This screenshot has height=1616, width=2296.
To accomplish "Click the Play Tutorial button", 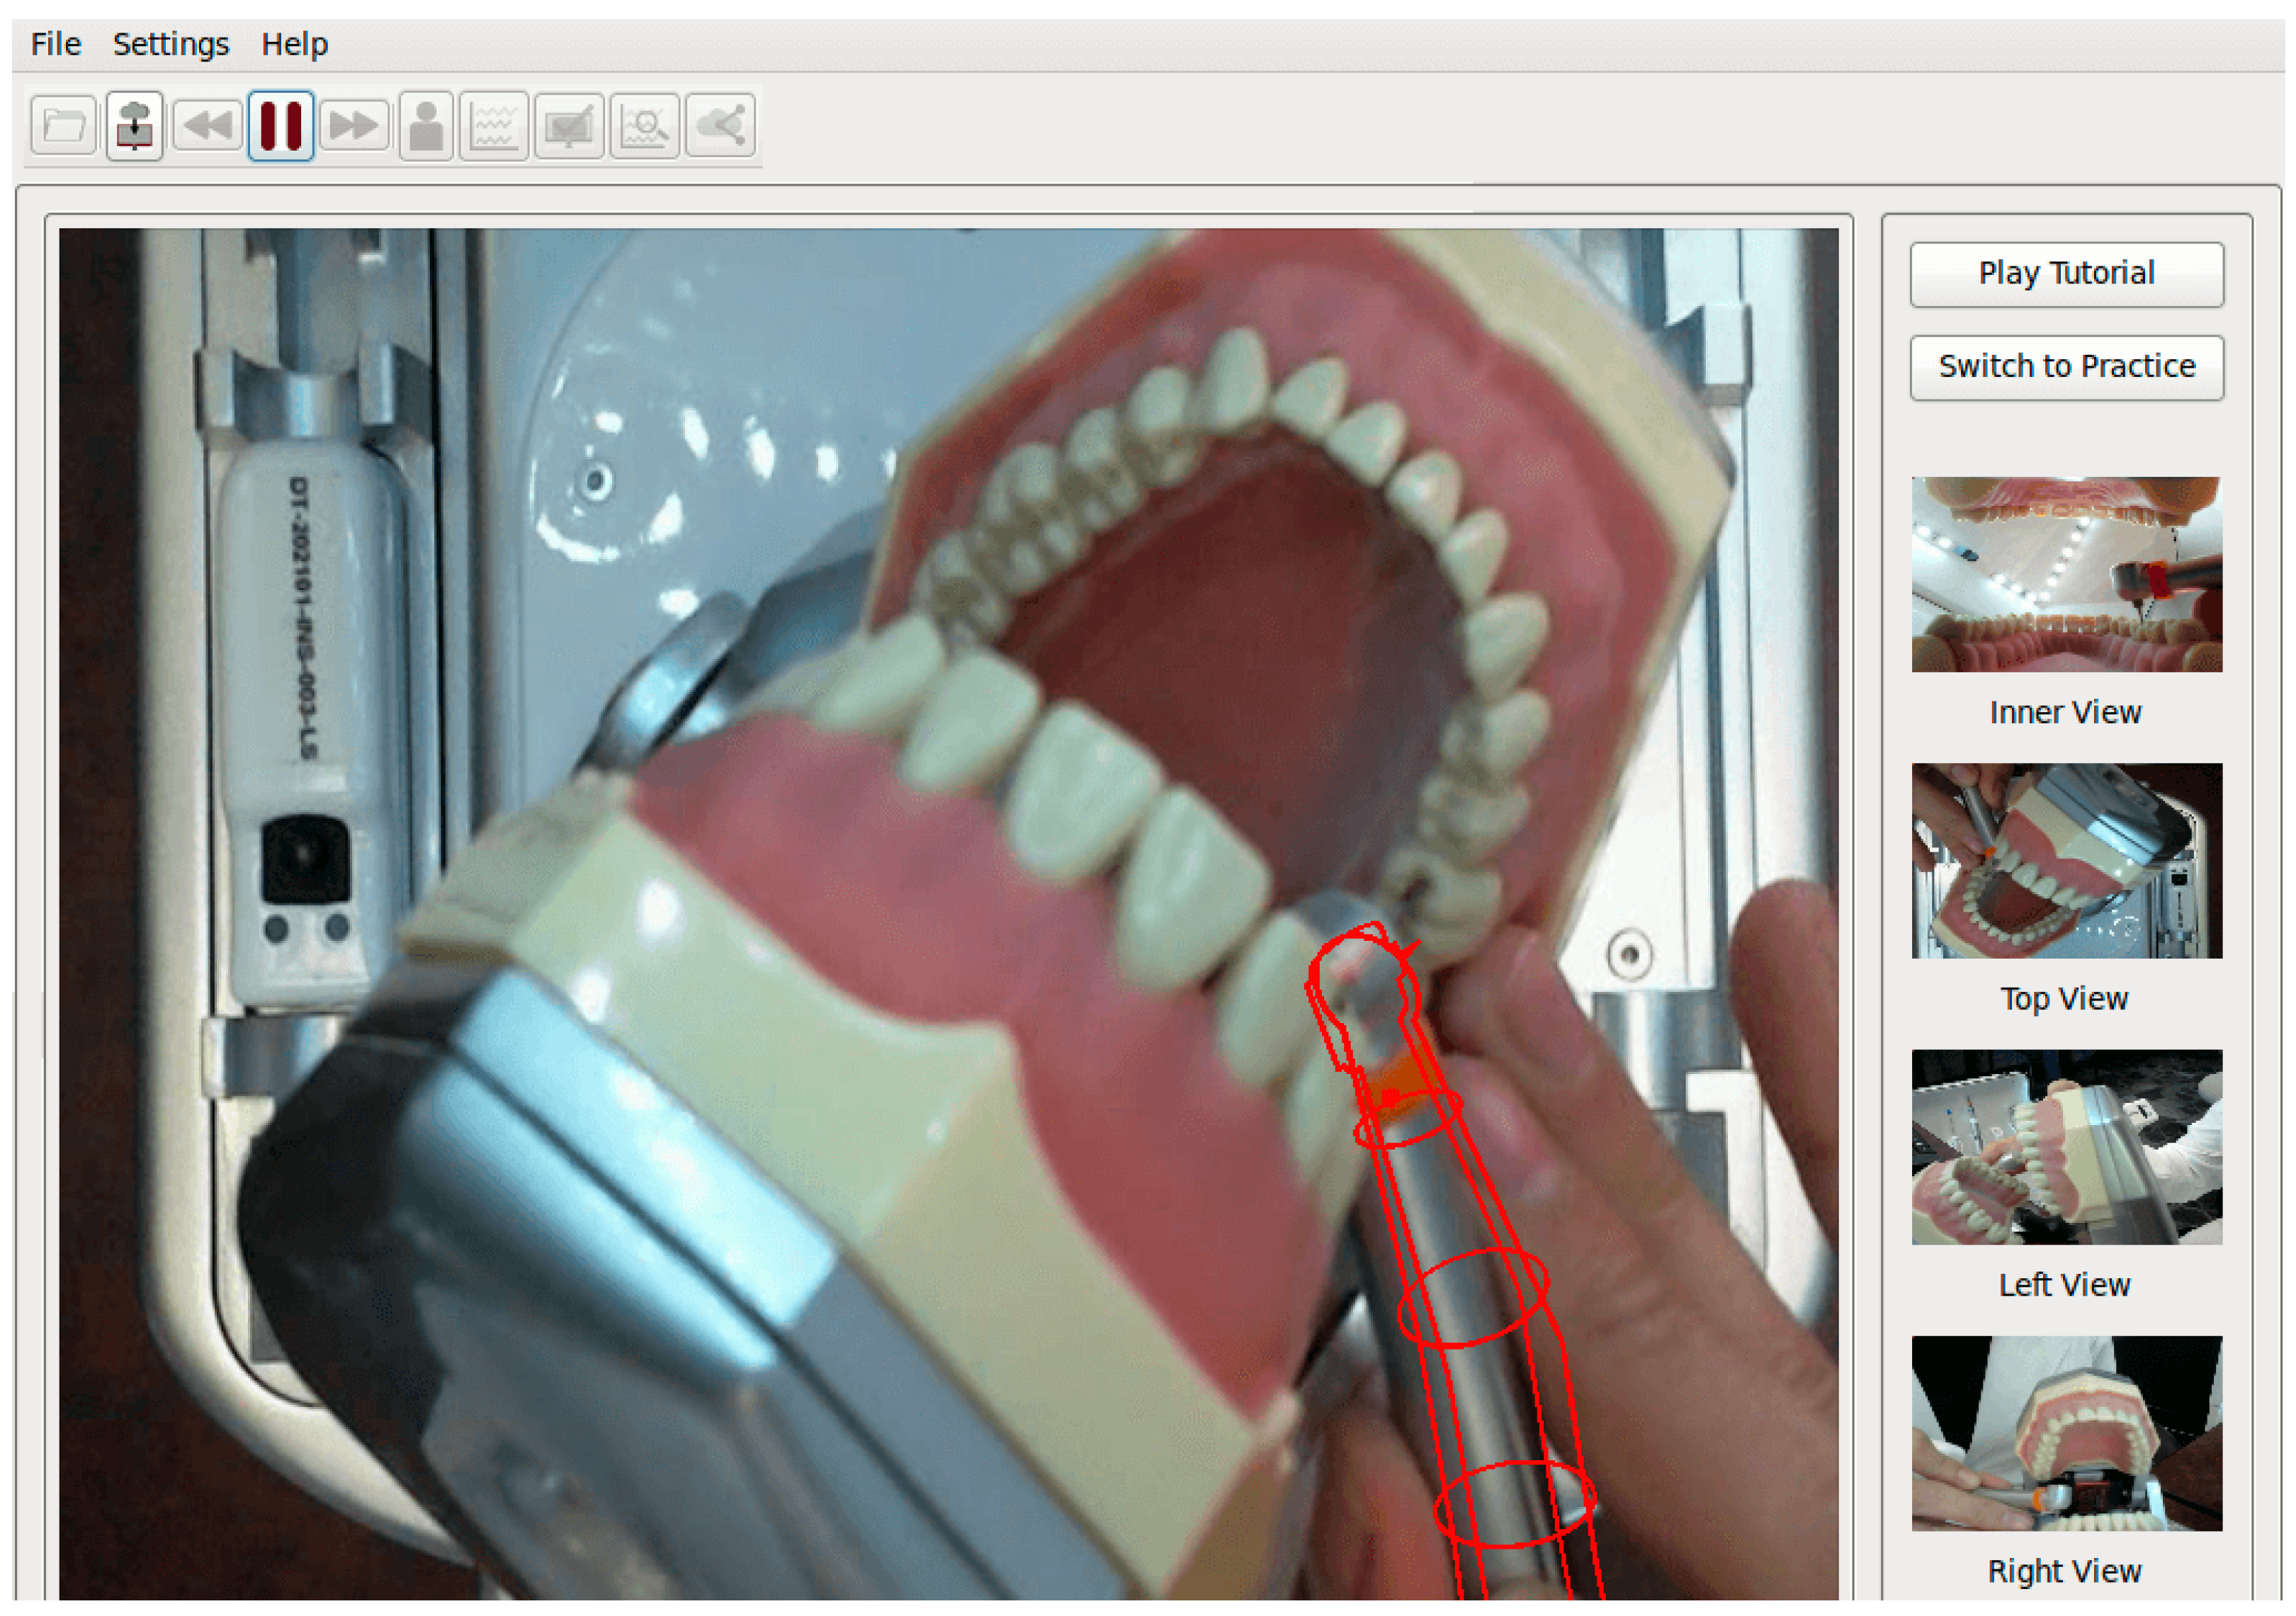I will tap(2067, 273).
